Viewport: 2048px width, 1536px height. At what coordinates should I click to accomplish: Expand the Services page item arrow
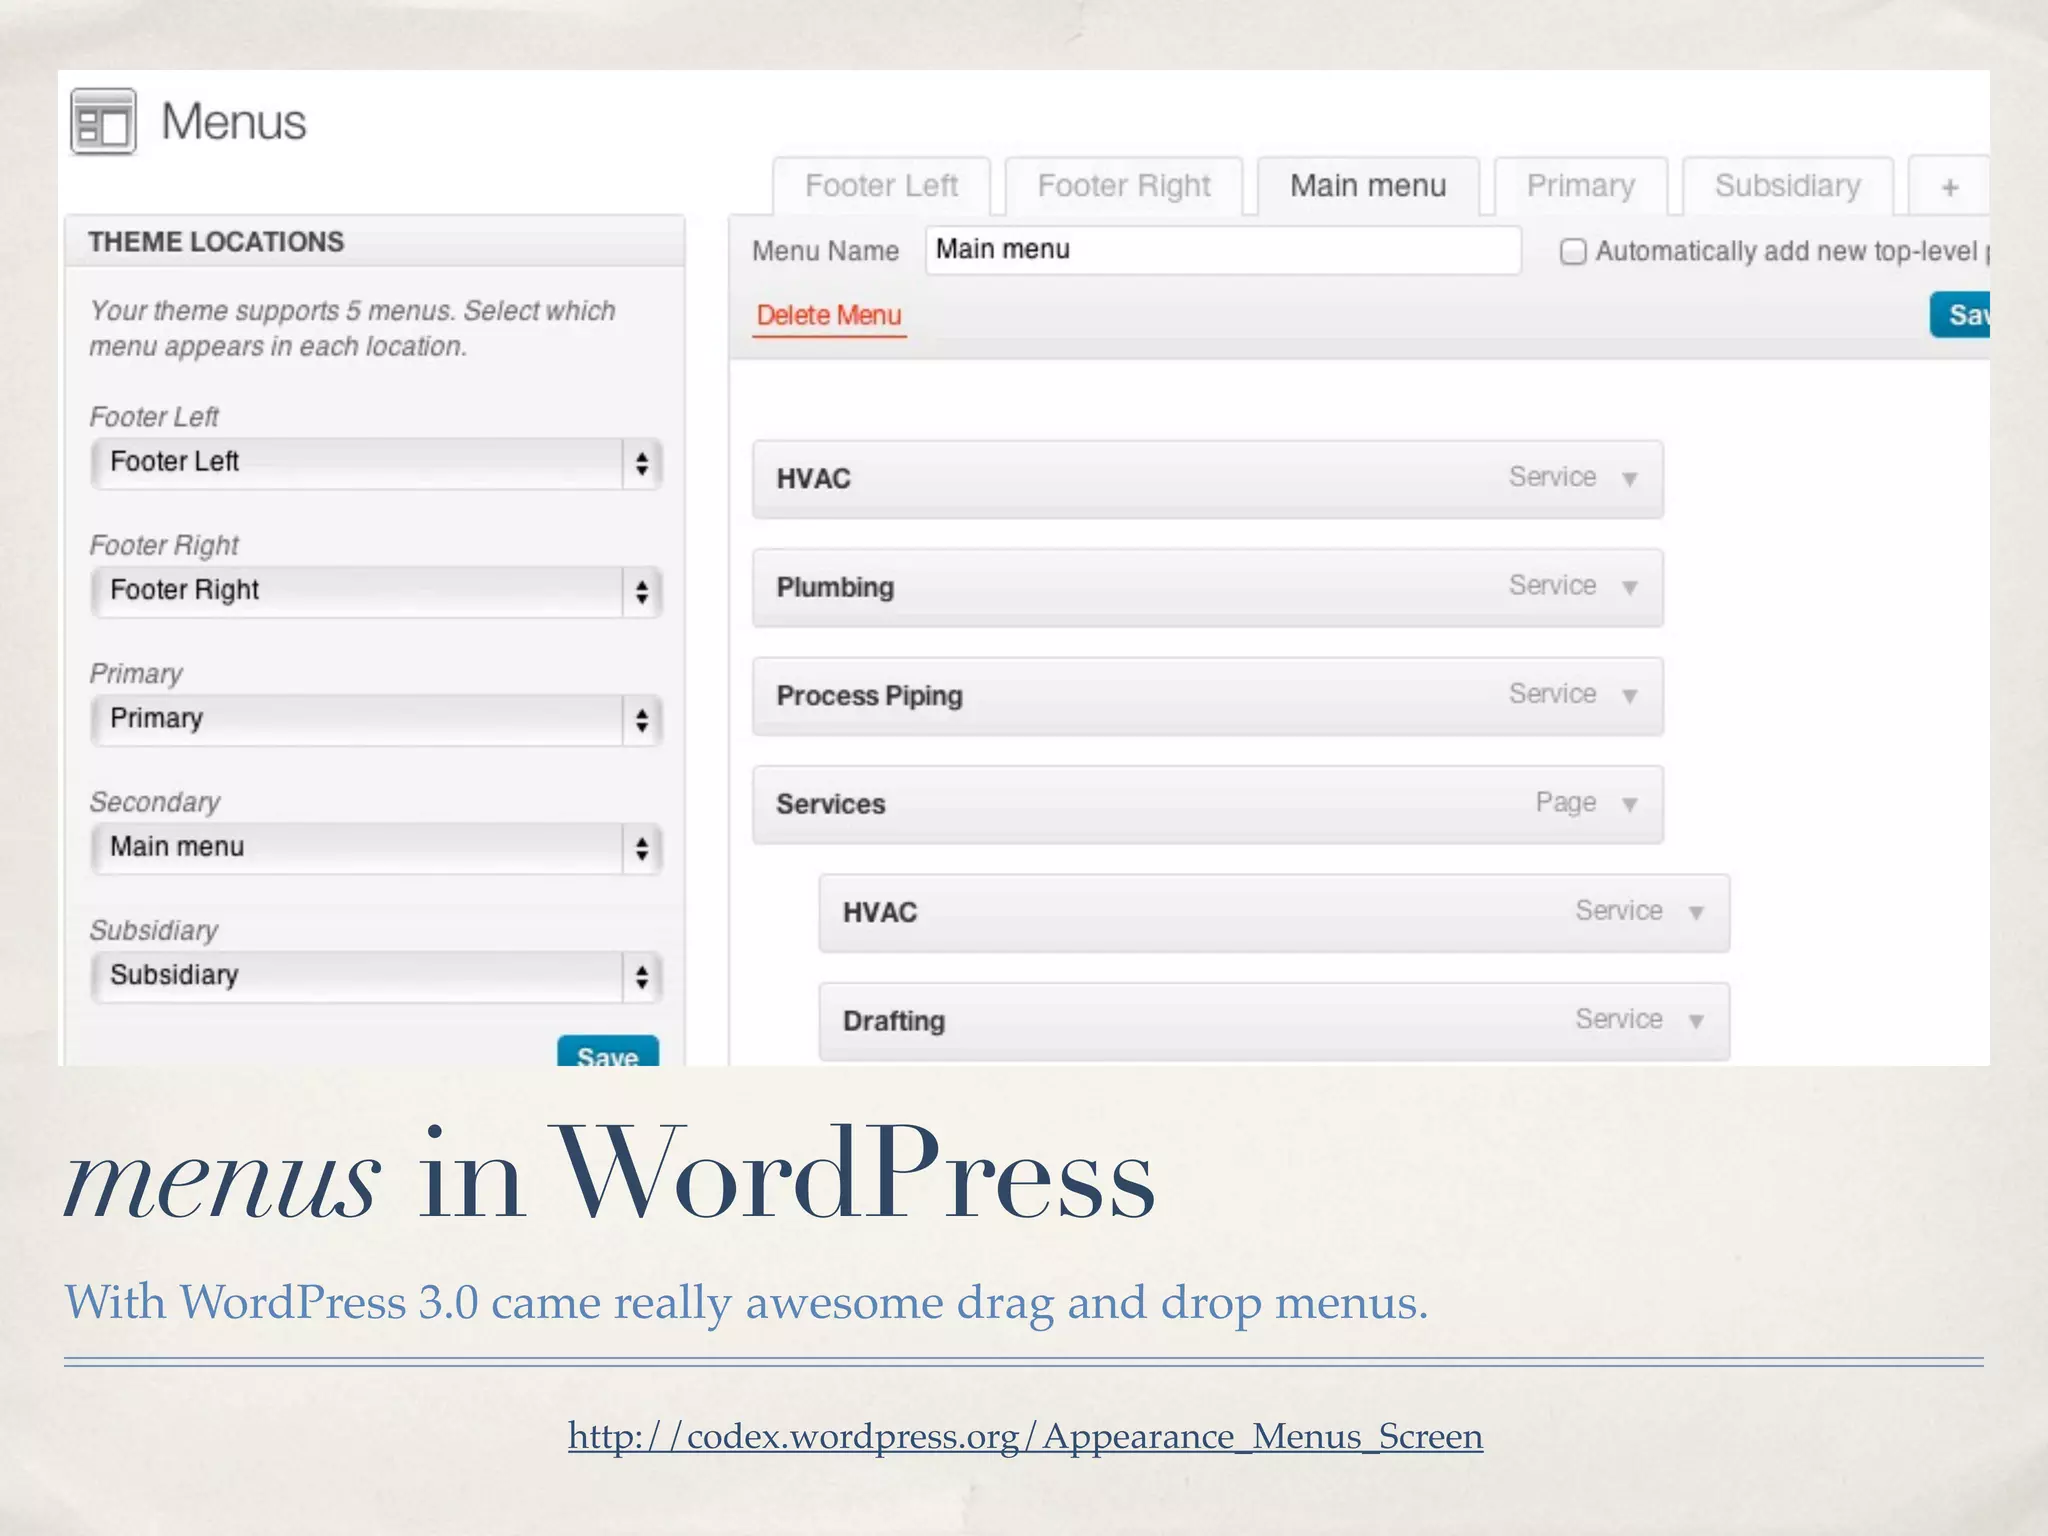click(x=1630, y=805)
